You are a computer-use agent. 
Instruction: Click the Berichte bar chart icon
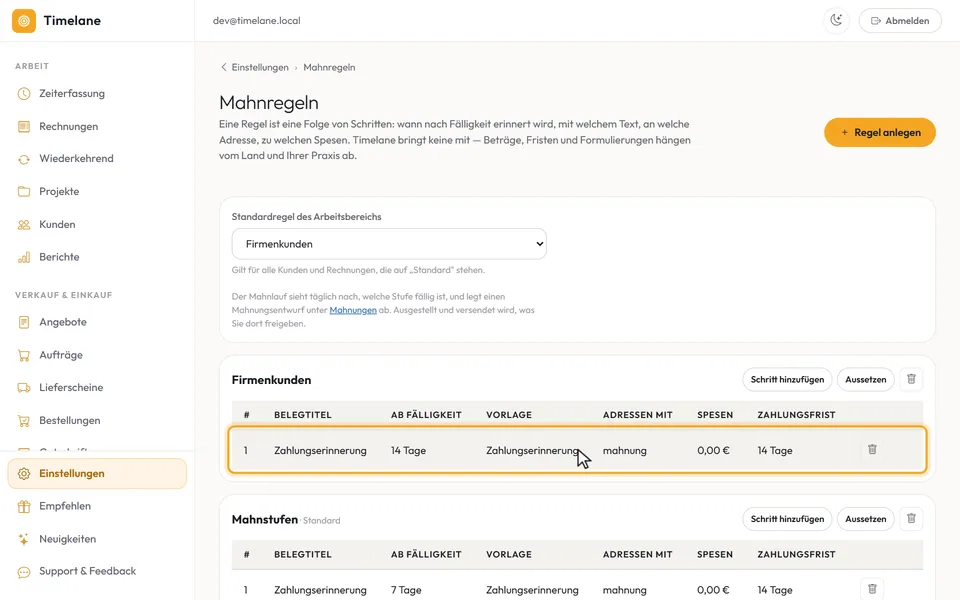24,257
